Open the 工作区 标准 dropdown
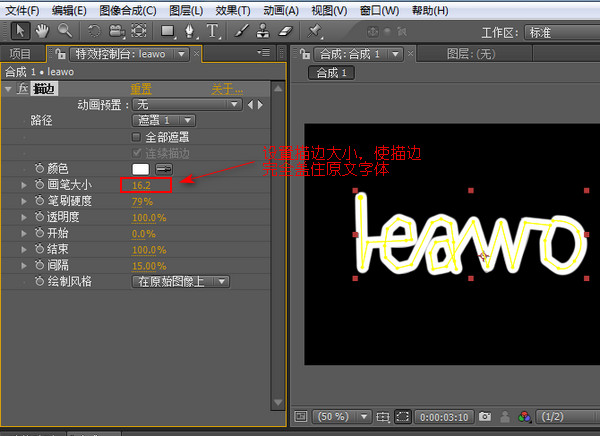600x436 pixels. pos(562,33)
